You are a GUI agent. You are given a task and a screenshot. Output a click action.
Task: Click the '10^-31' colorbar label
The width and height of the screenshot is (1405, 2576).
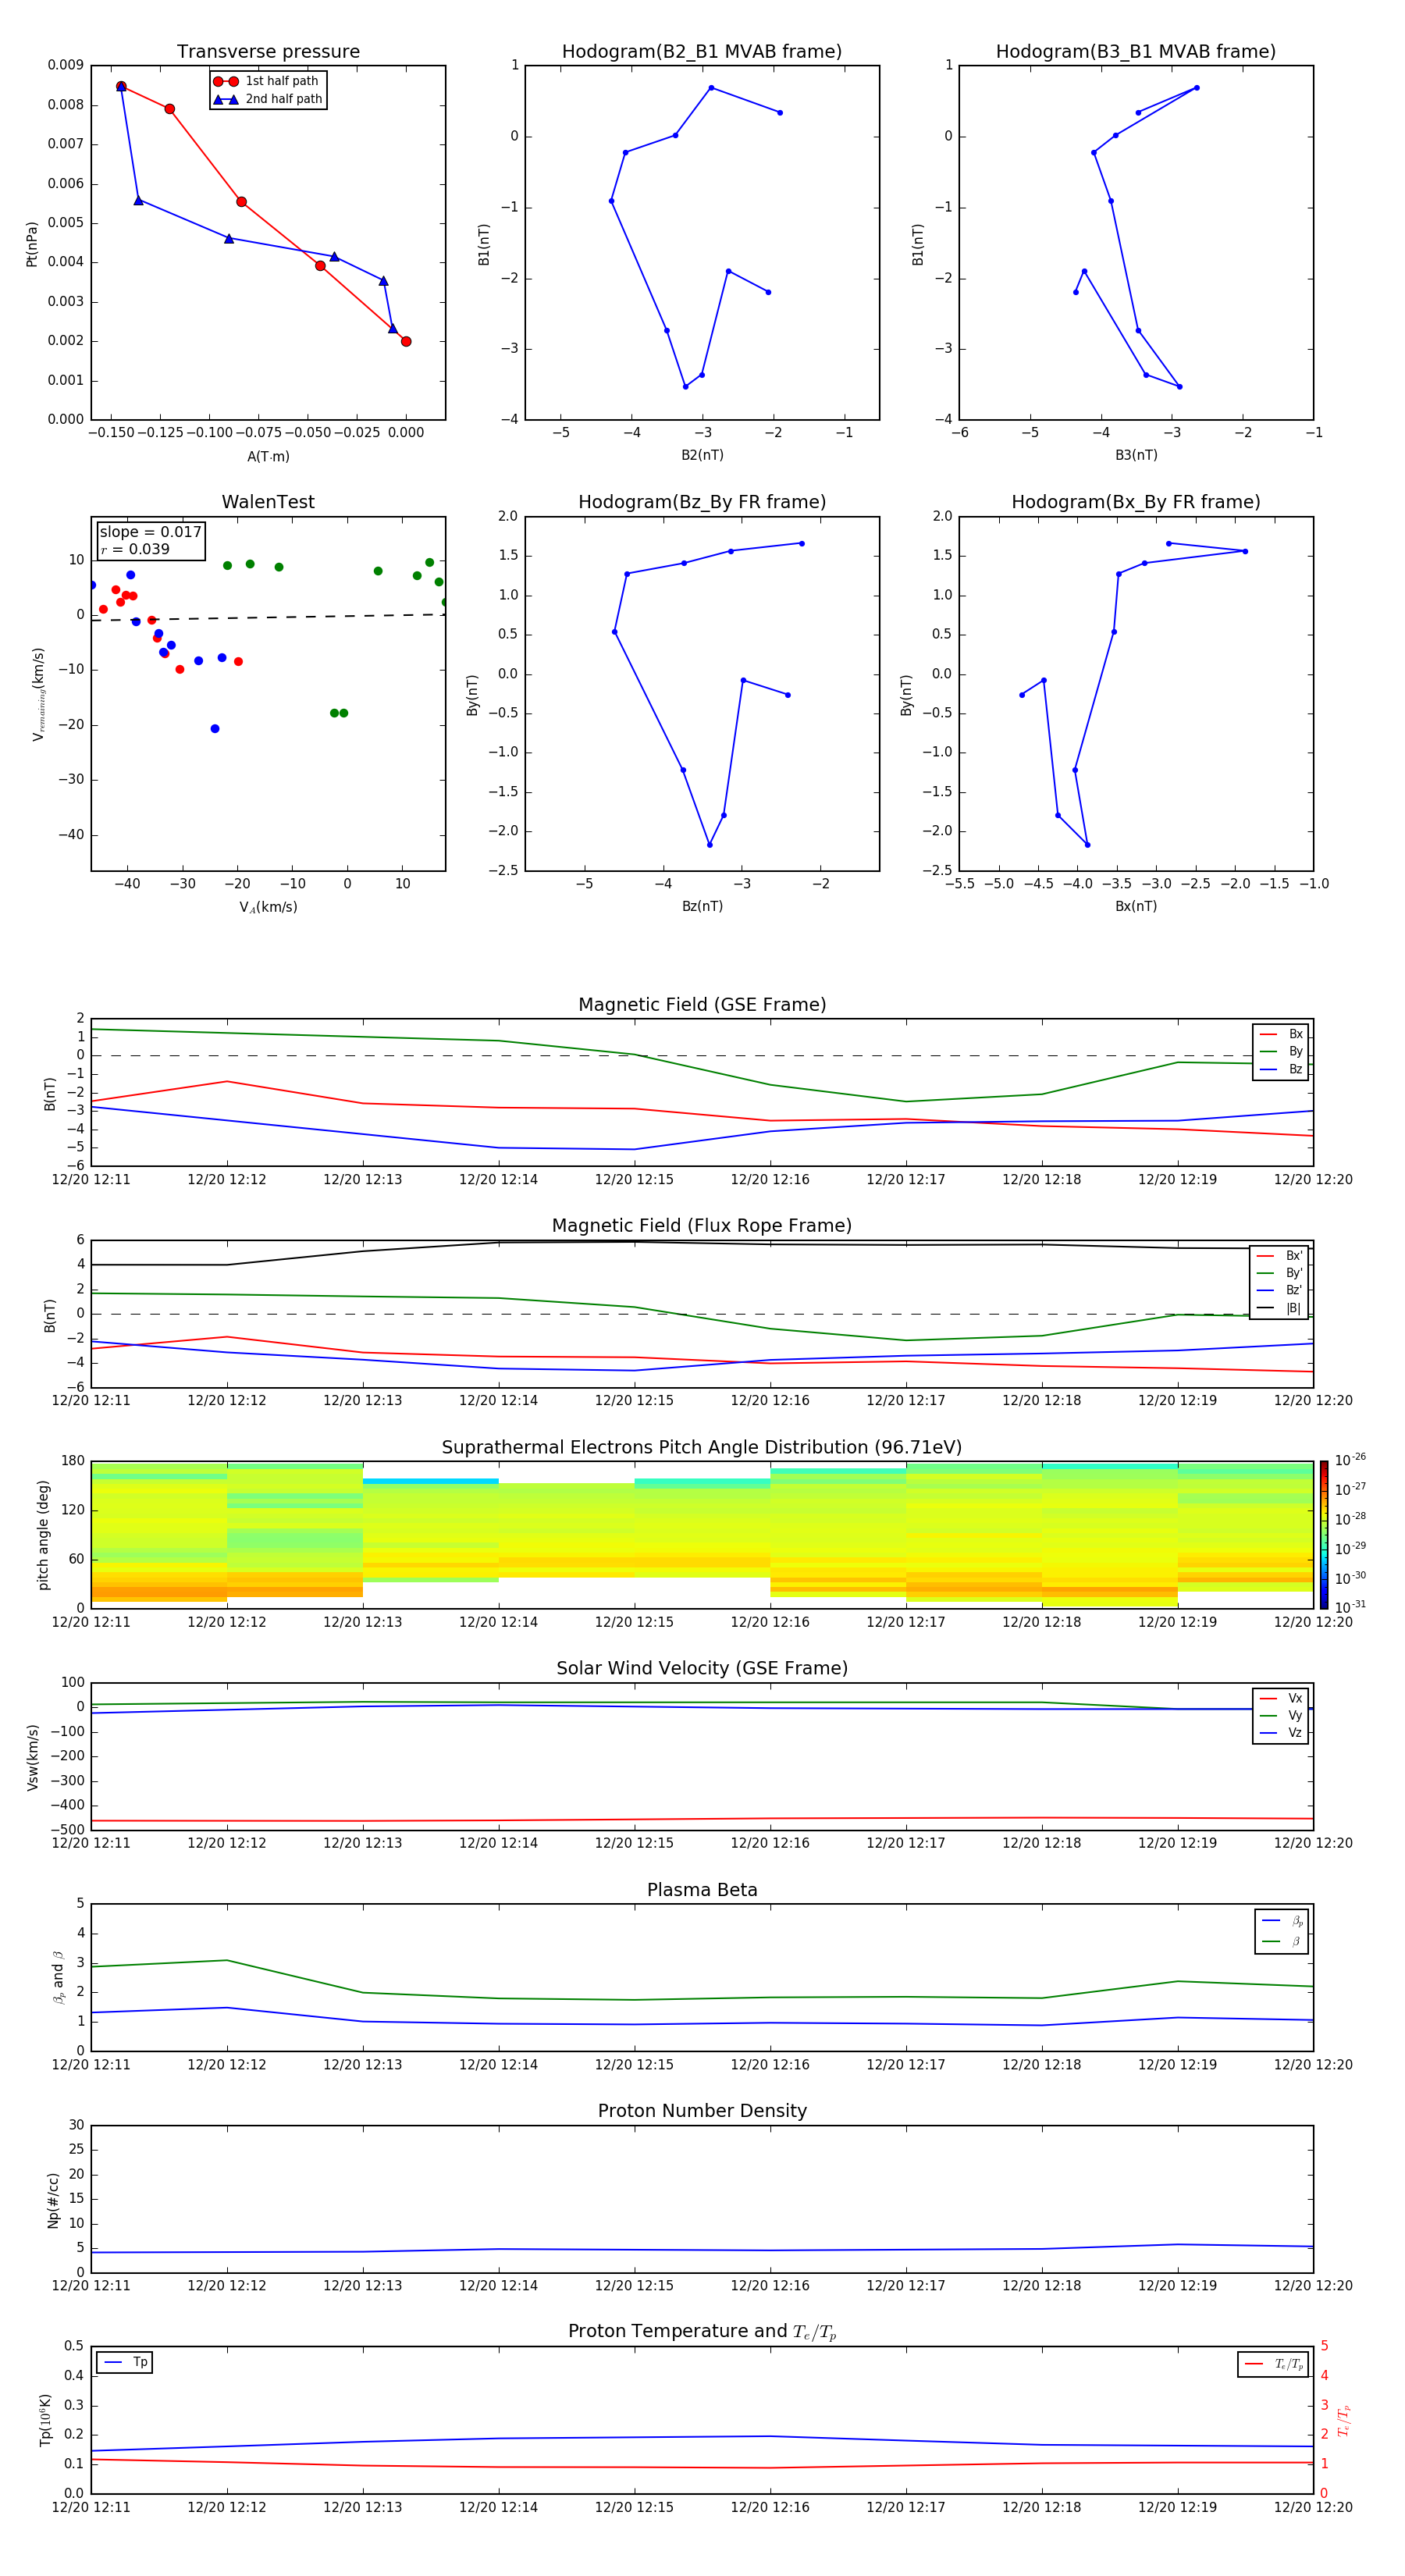[1350, 1607]
